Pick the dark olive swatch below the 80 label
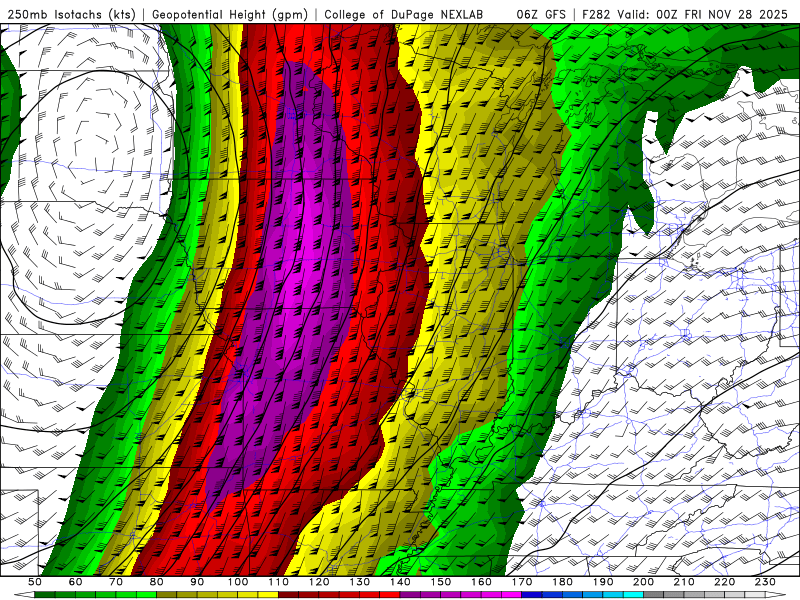This screenshot has height=600, width=800. click(x=166, y=595)
